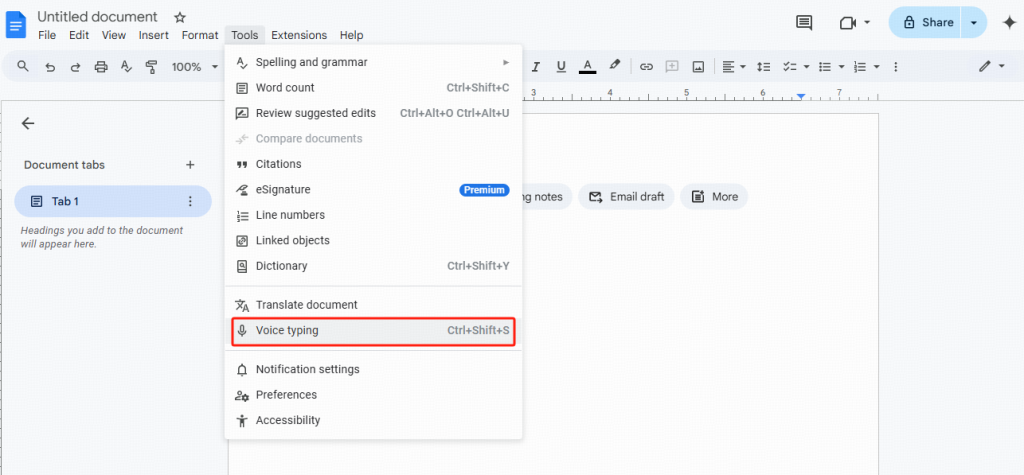Apply italic formatting

click(536, 67)
